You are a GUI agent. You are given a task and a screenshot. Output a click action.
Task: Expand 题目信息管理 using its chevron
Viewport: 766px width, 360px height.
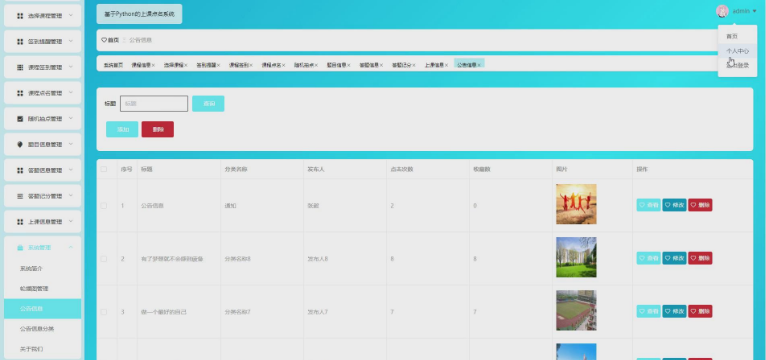click(x=71, y=144)
